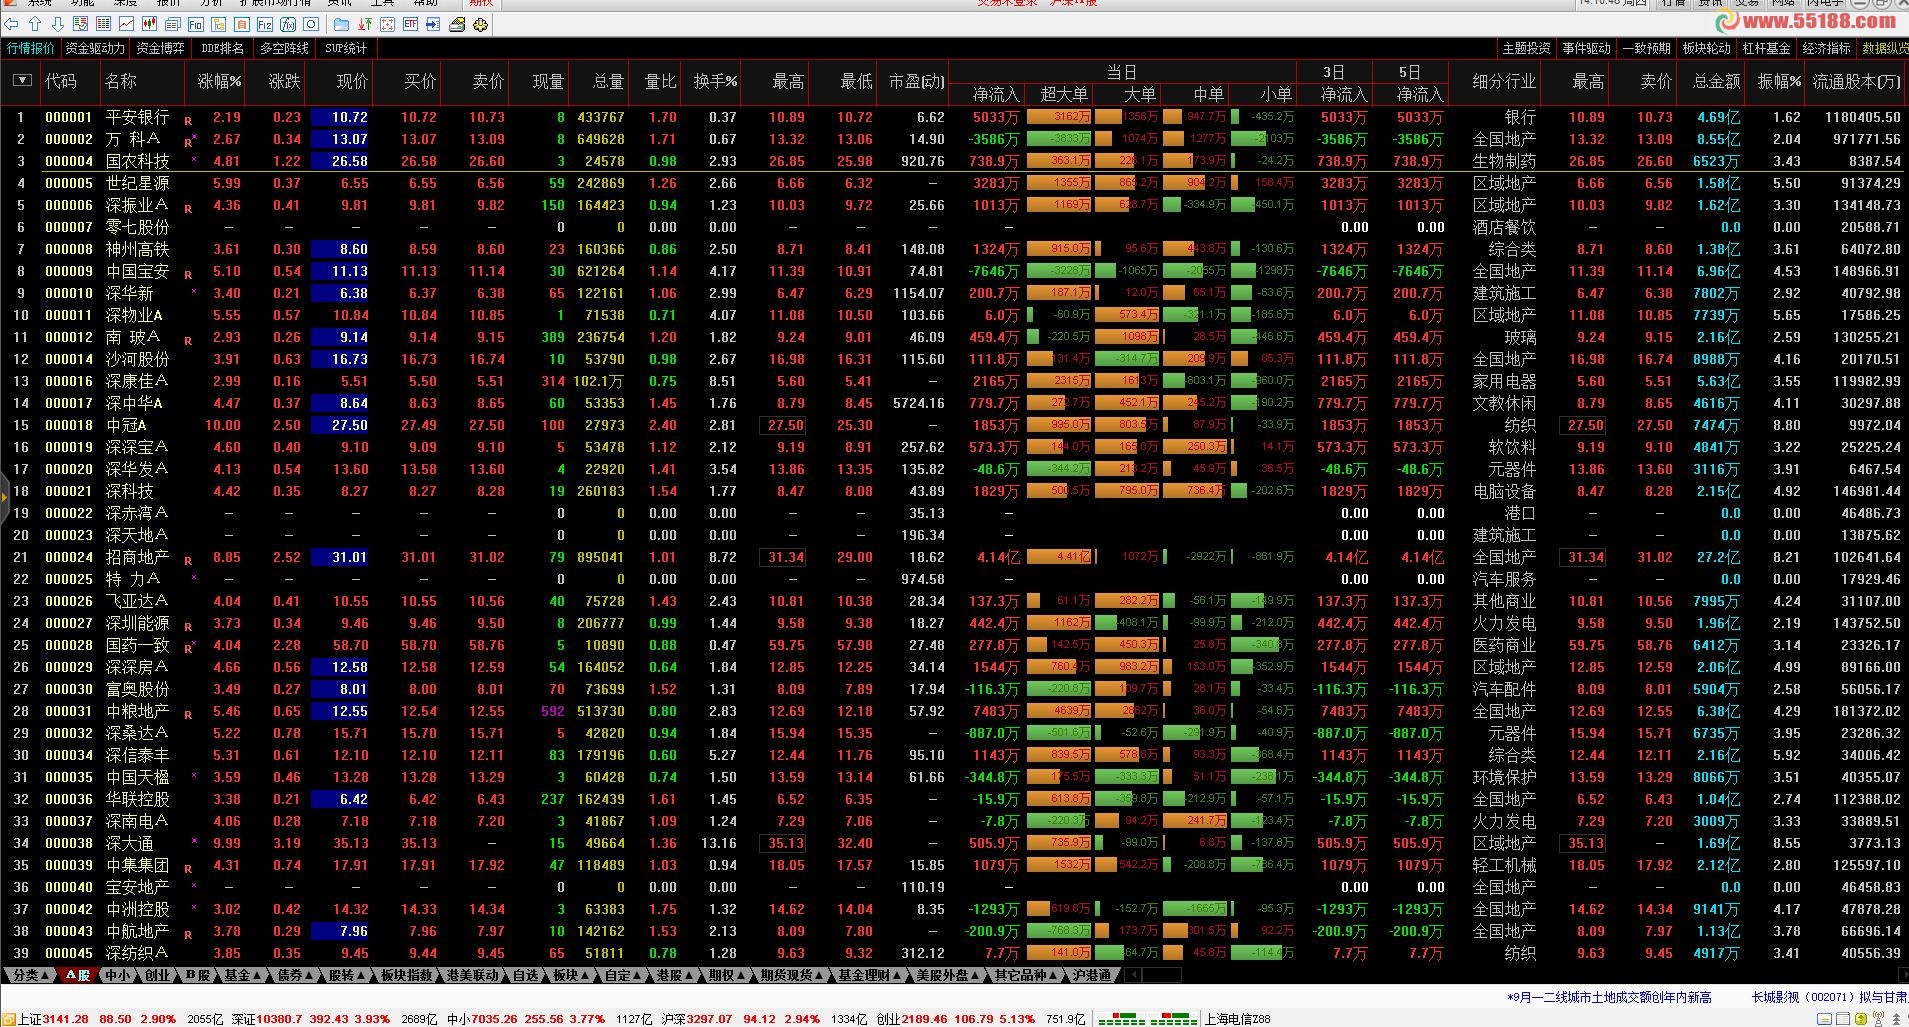
Task: Expand the 股转 bottom tab menu
Action: pos(347,975)
